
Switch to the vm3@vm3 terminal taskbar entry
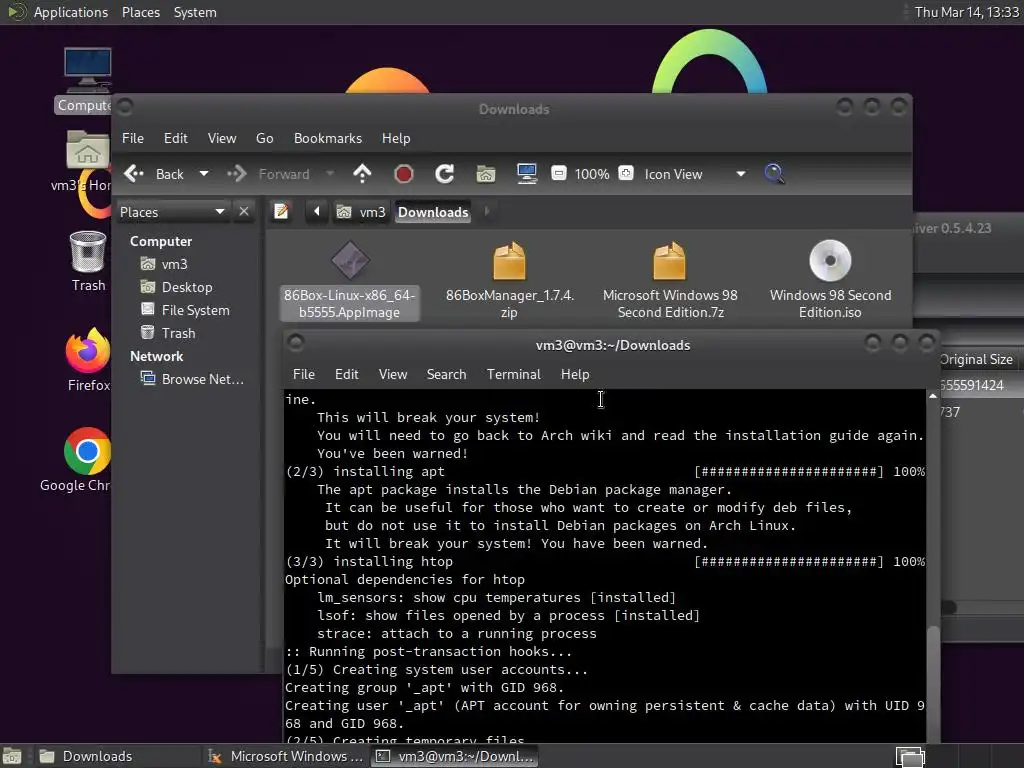[455, 756]
